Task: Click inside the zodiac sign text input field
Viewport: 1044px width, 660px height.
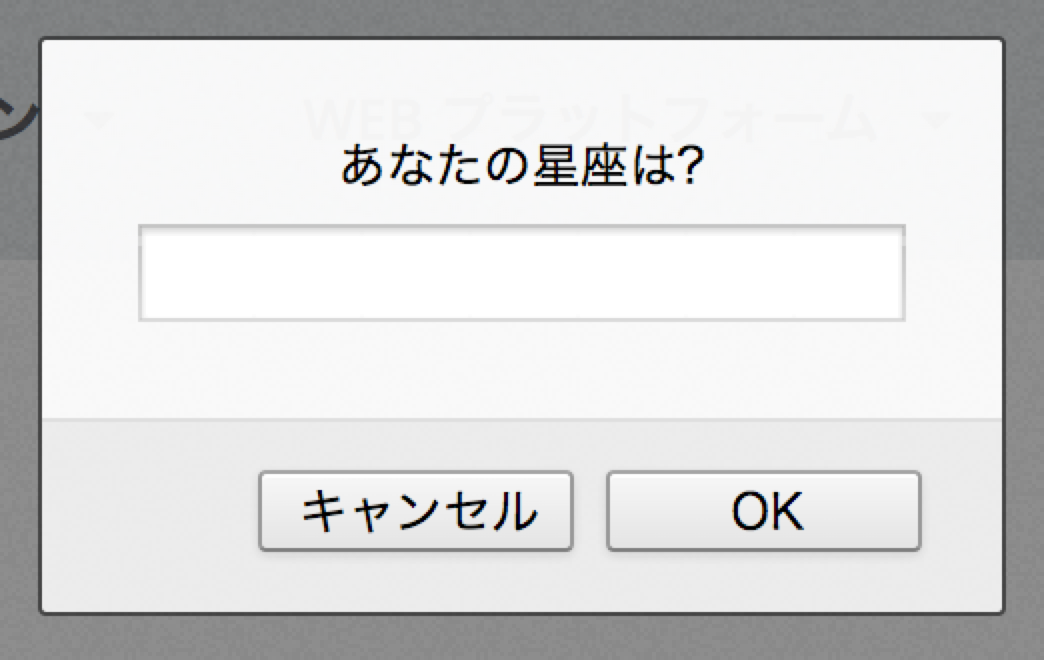Action: pyautogui.click(x=521, y=273)
